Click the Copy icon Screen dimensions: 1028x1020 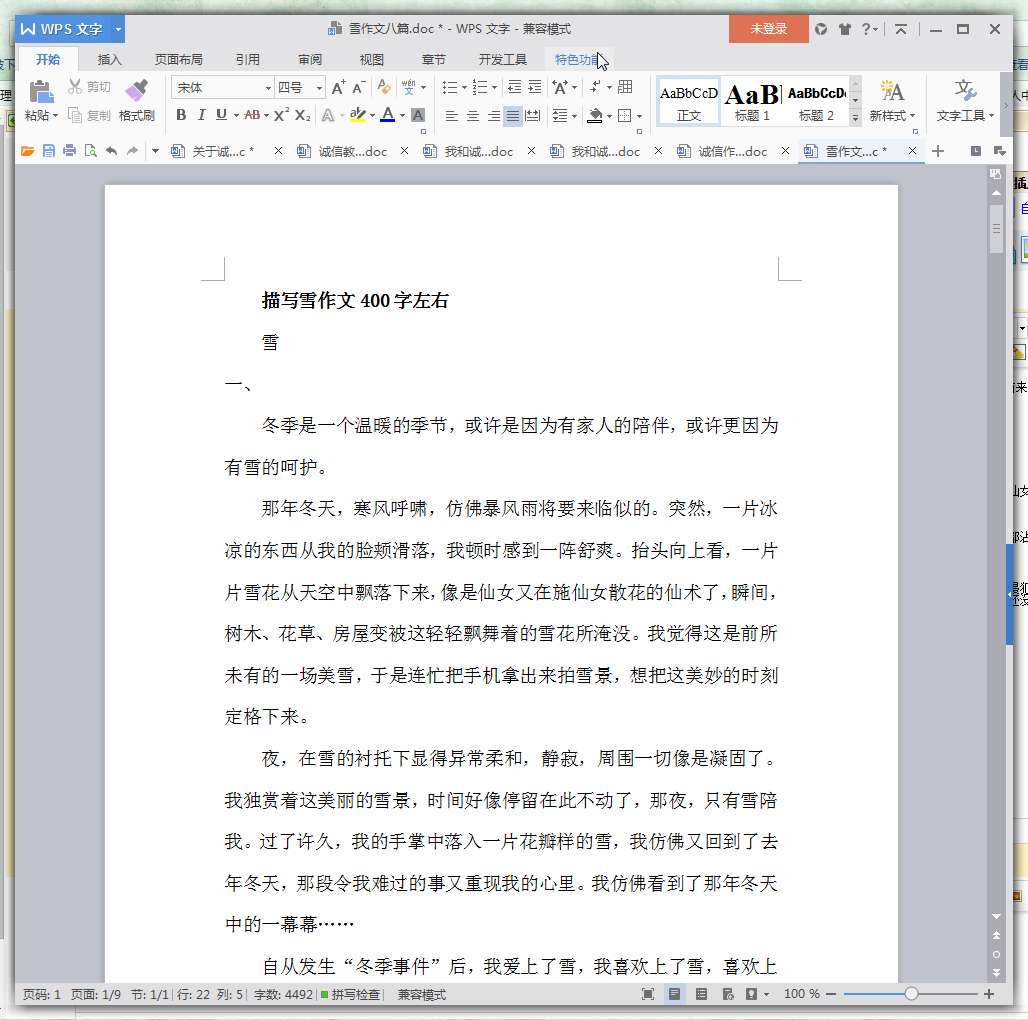pyautogui.click(x=75, y=115)
